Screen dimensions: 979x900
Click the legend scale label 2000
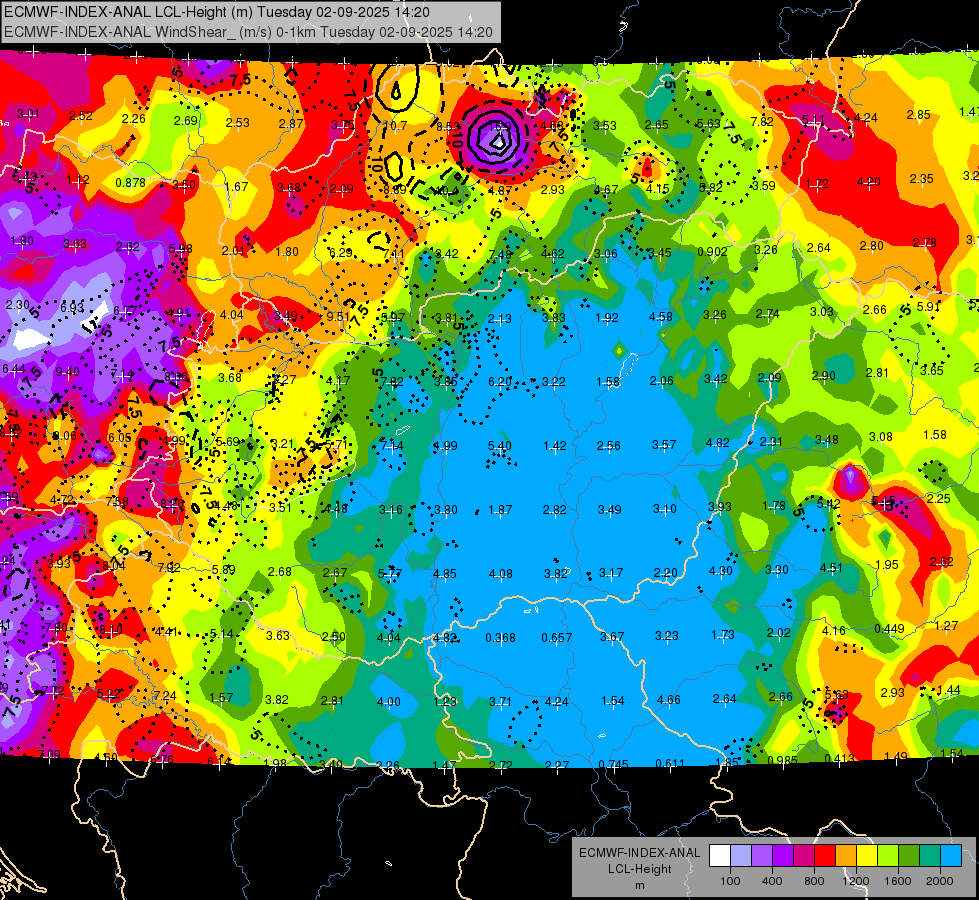[x=940, y=881]
